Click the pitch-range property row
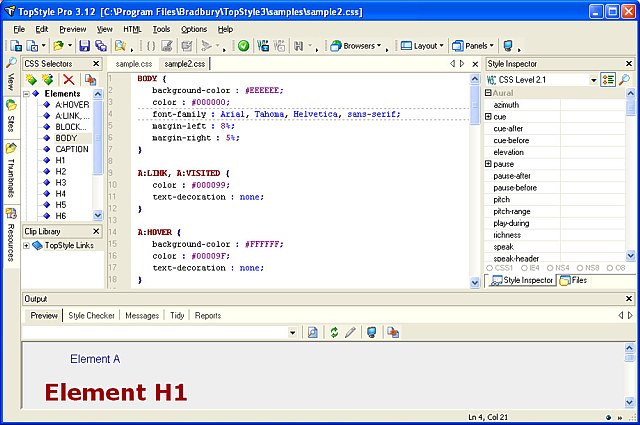Screen dimensions: 640x425 (554, 211)
